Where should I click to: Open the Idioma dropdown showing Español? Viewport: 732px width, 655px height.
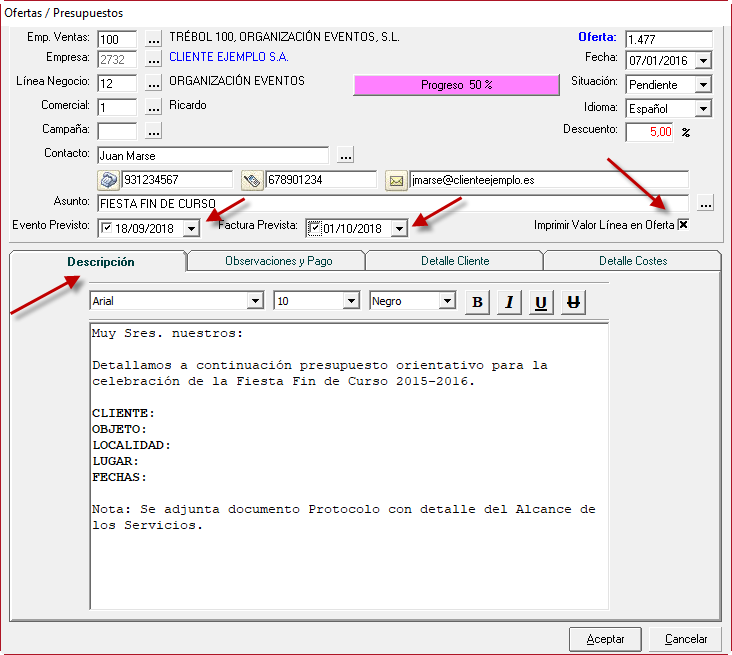[703, 109]
